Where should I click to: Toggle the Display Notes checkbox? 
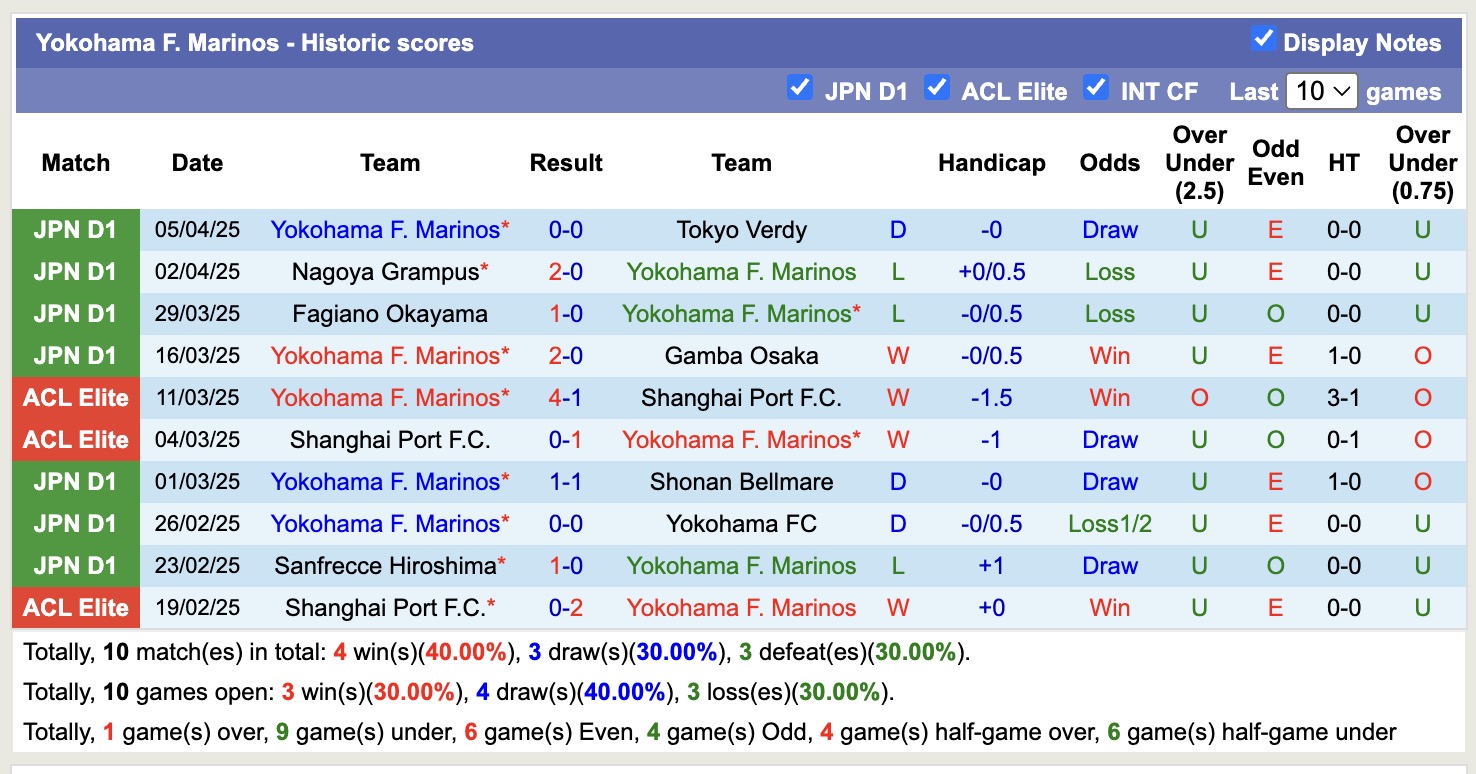pyautogui.click(x=1263, y=40)
